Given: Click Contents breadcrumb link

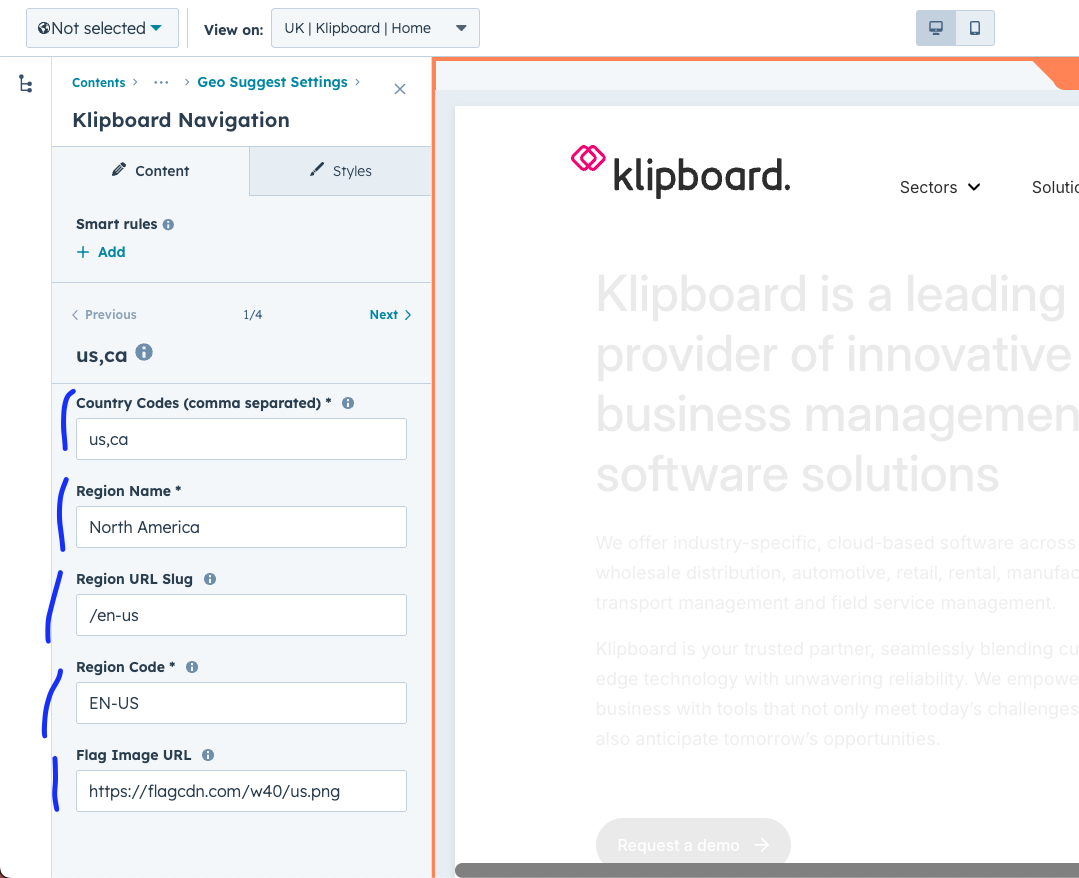Looking at the screenshot, I should click(98, 83).
